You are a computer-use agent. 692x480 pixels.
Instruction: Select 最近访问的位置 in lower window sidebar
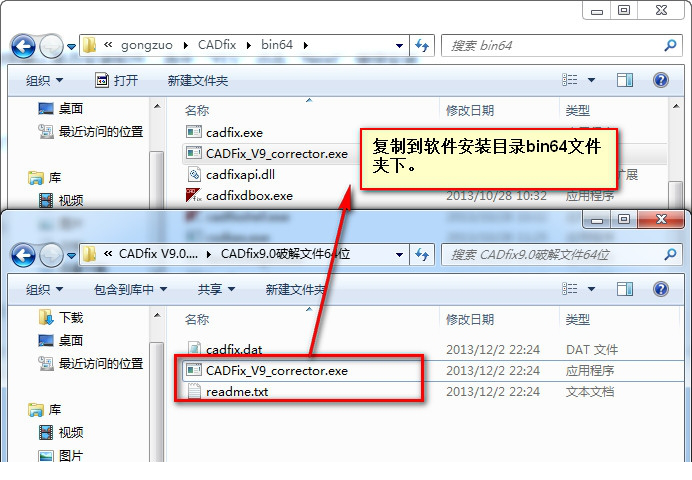click(x=91, y=364)
